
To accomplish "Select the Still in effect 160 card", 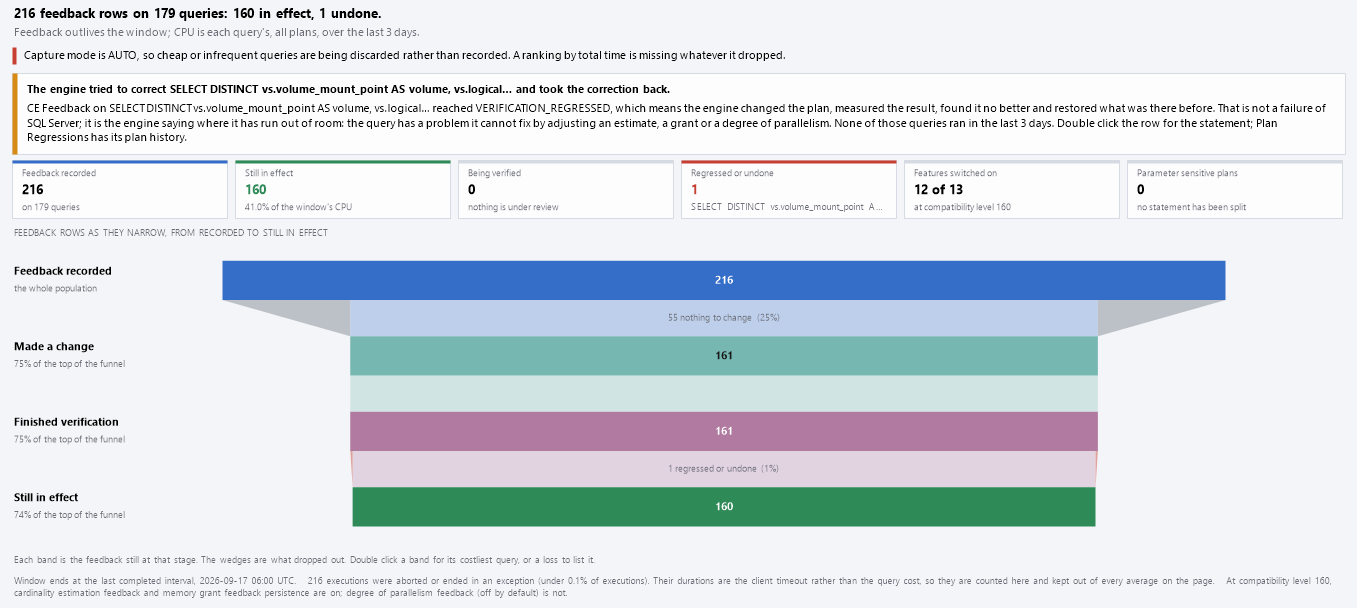I will (343, 189).
